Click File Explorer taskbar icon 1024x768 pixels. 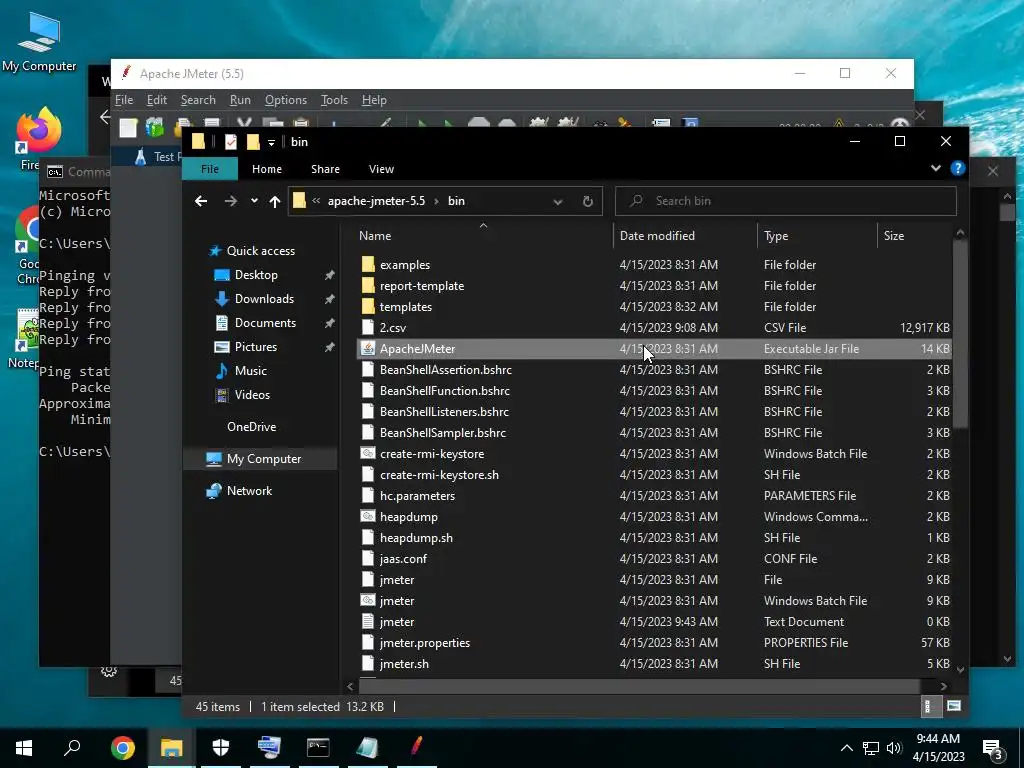172,748
